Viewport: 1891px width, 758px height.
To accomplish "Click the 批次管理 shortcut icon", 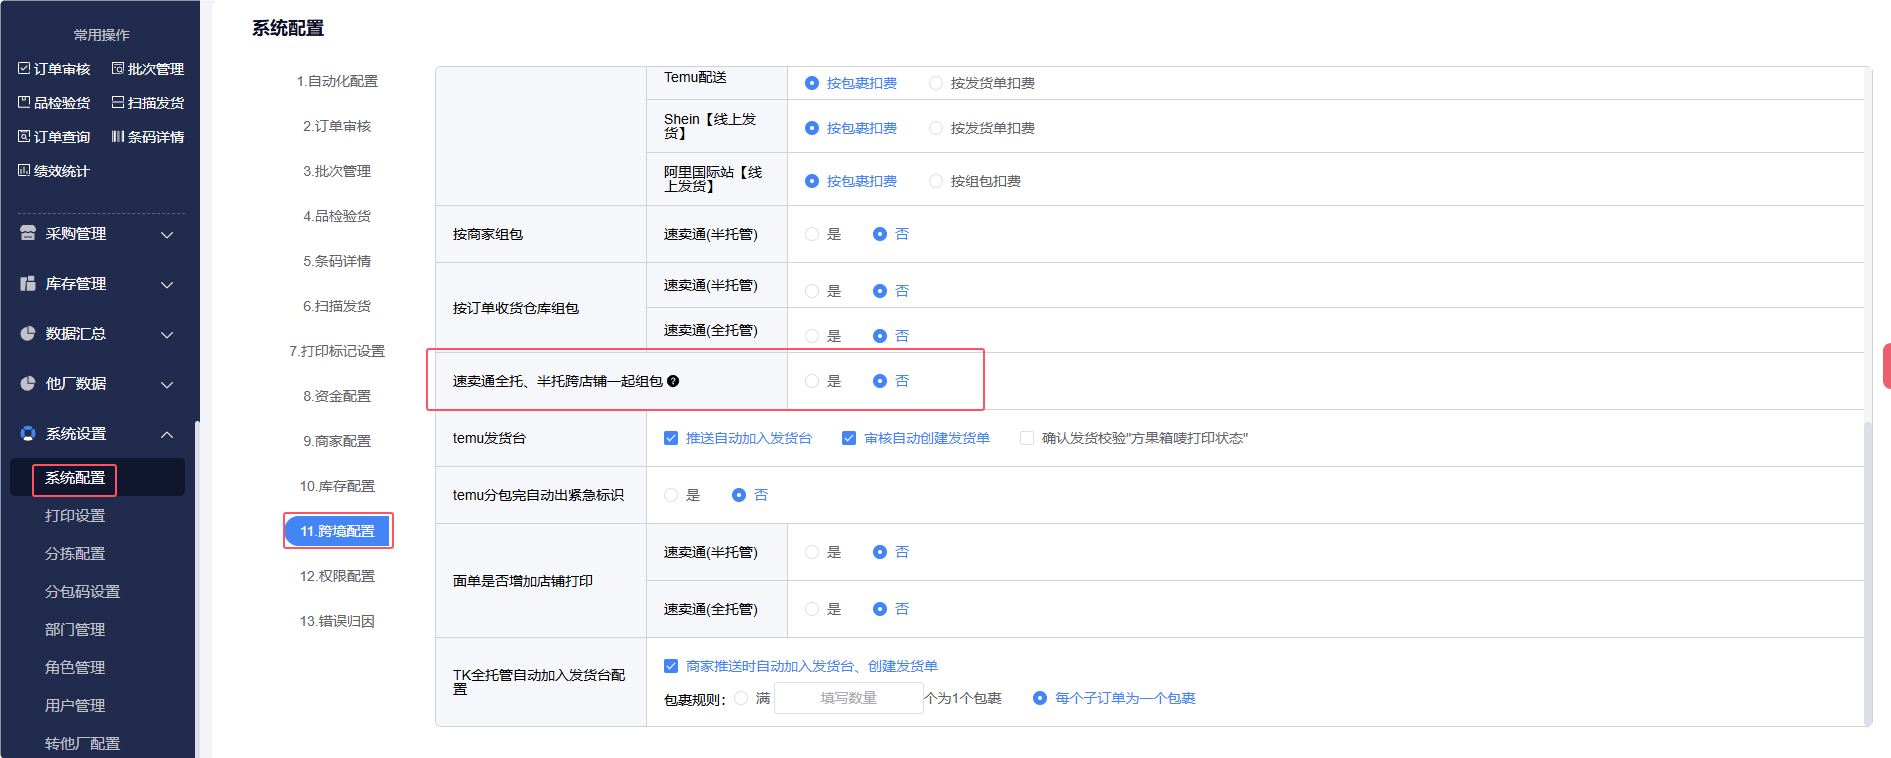I will click(118, 69).
